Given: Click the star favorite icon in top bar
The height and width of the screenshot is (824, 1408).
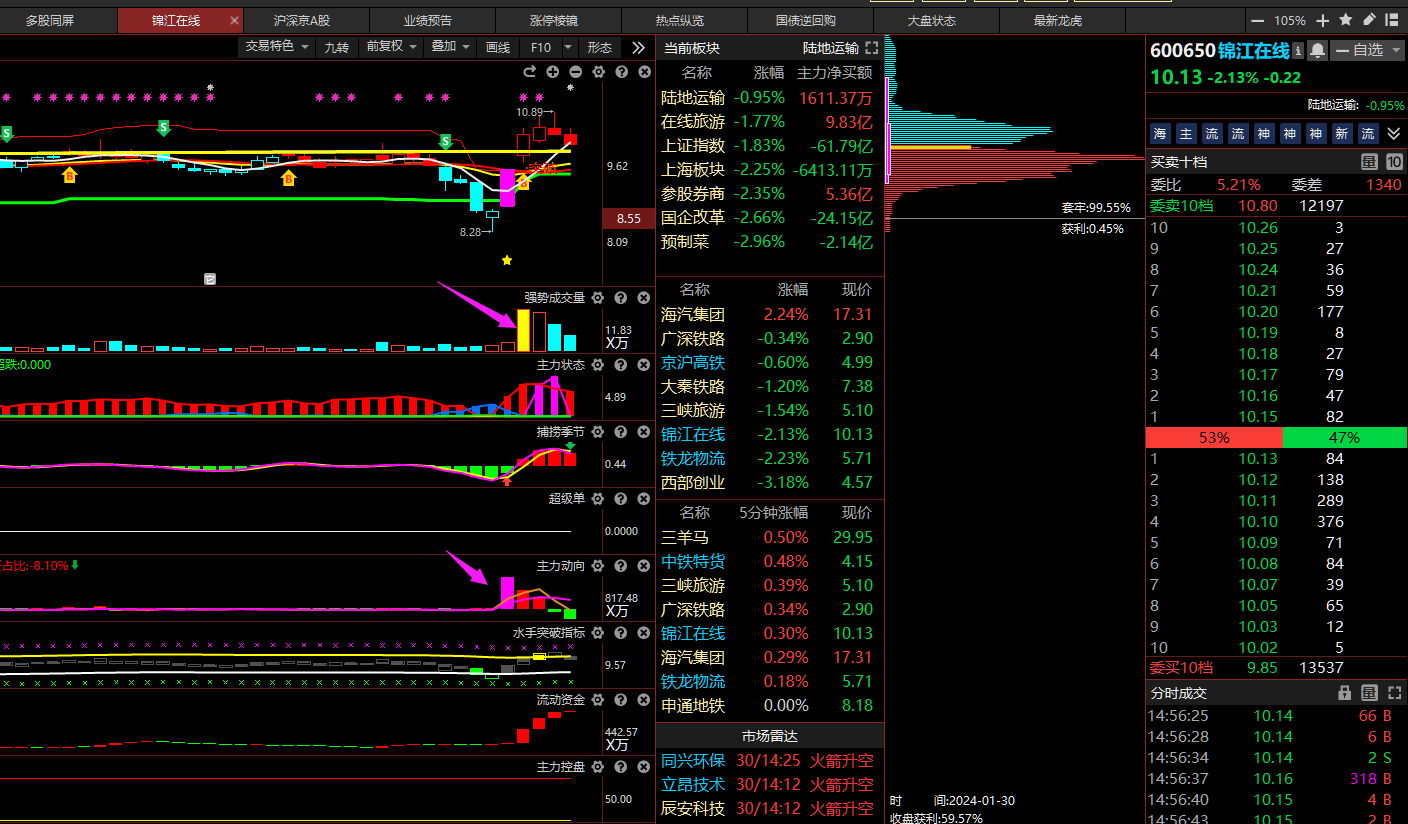Looking at the screenshot, I should click(x=1346, y=19).
